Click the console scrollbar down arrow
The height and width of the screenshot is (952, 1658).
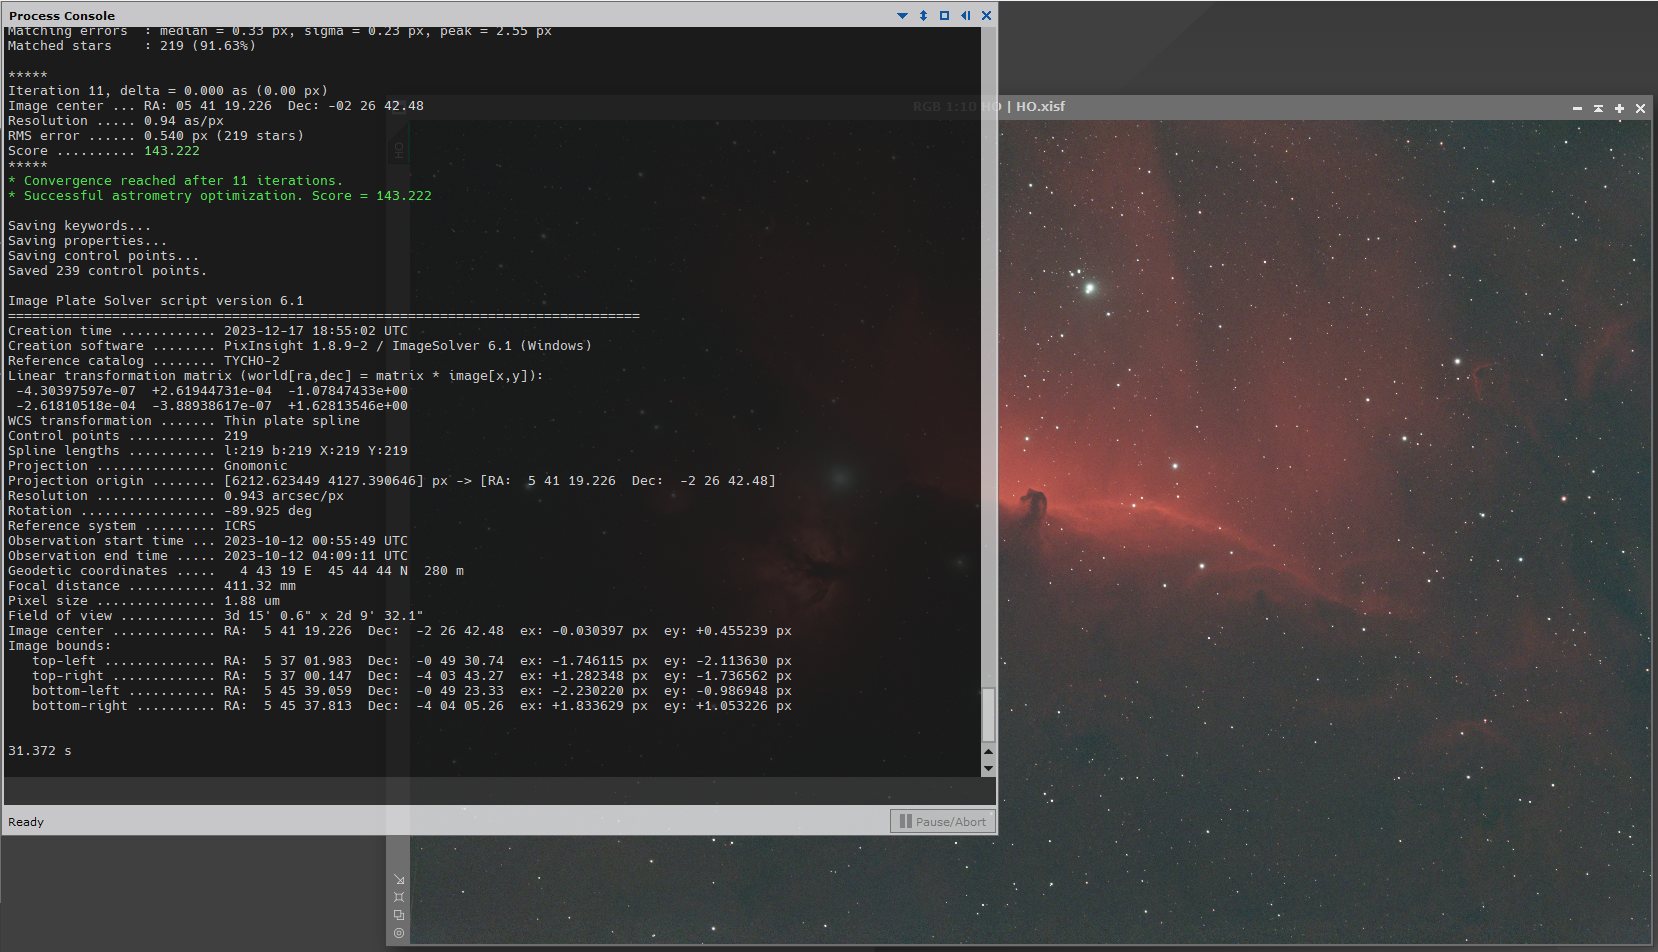988,768
